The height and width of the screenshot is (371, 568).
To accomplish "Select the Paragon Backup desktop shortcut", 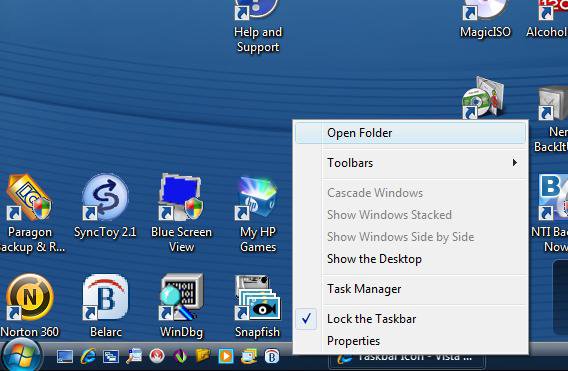I will pos(29,213).
